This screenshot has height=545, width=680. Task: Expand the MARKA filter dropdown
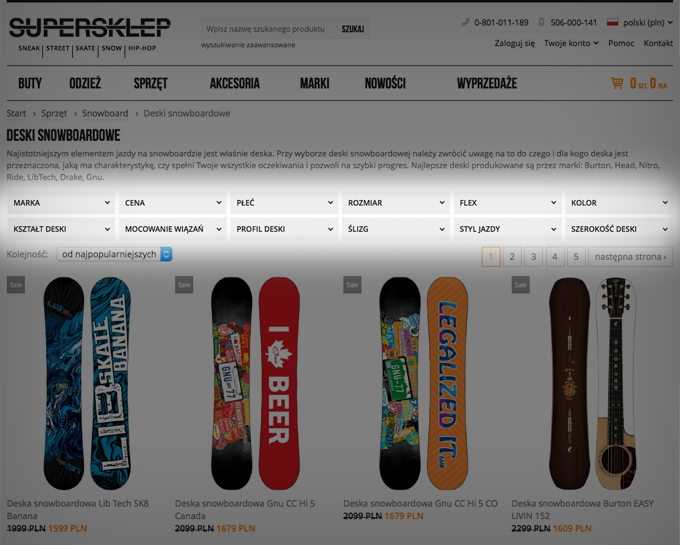pos(61,203)
